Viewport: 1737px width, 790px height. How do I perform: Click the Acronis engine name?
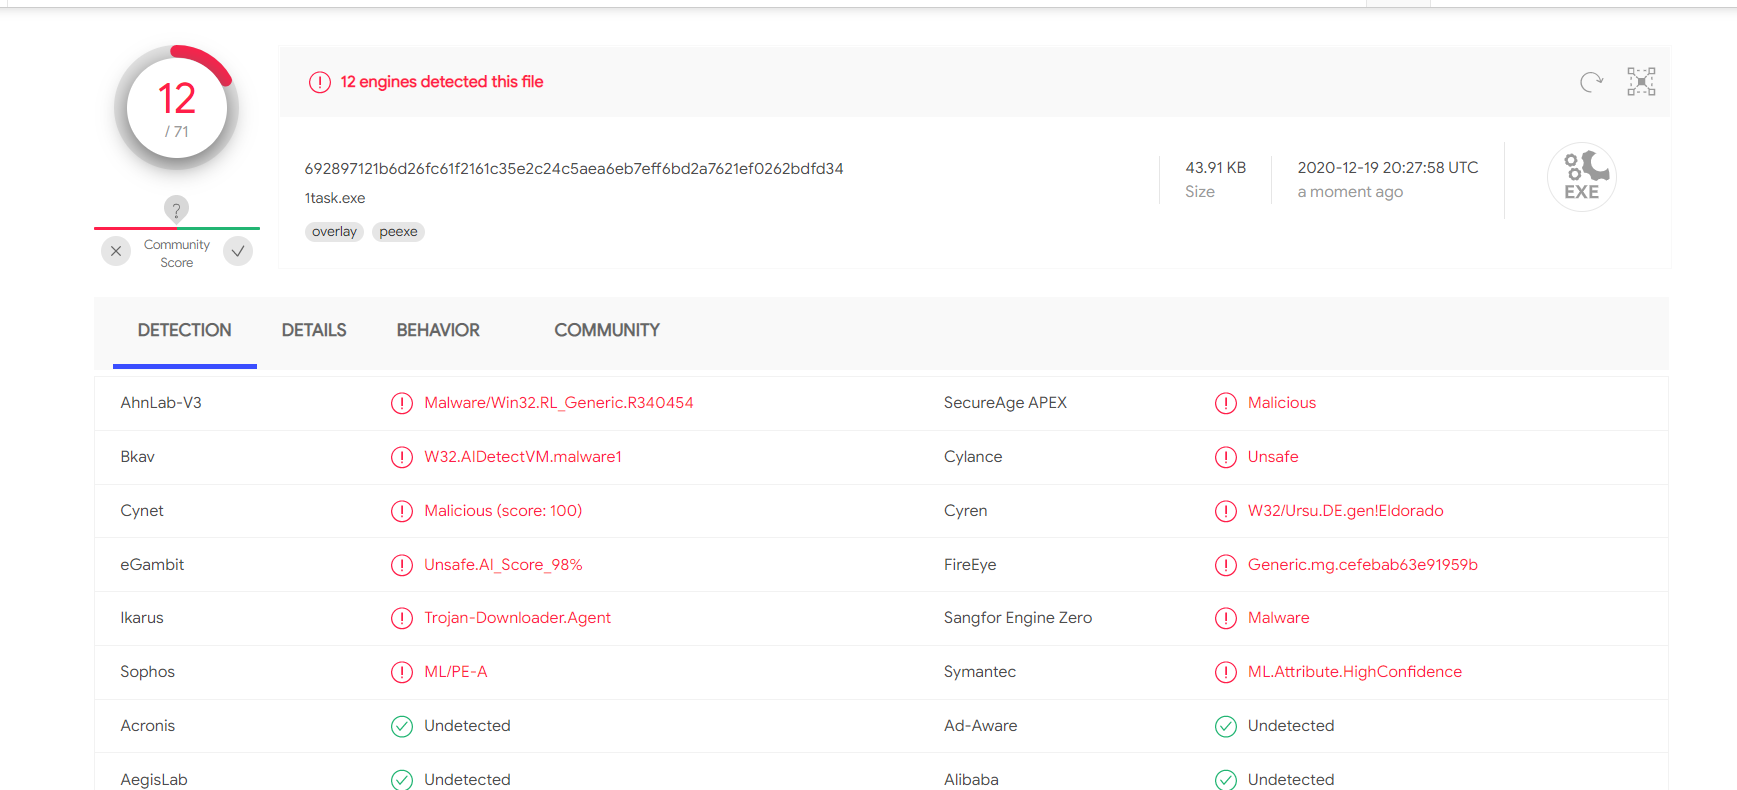click(x=147, y=726)
